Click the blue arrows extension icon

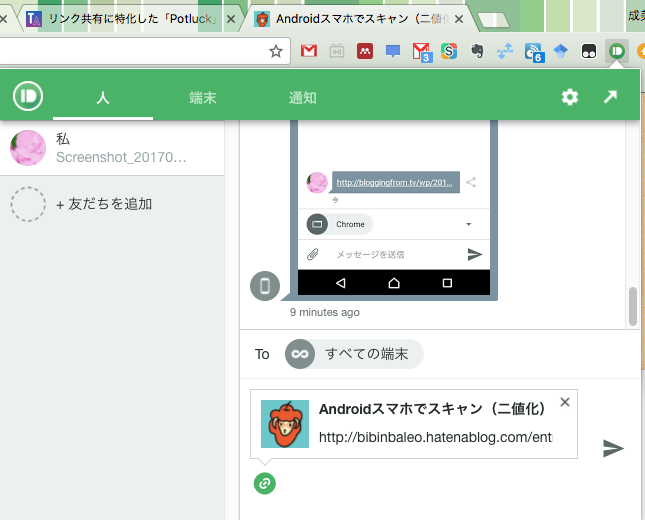coord(505,51)
